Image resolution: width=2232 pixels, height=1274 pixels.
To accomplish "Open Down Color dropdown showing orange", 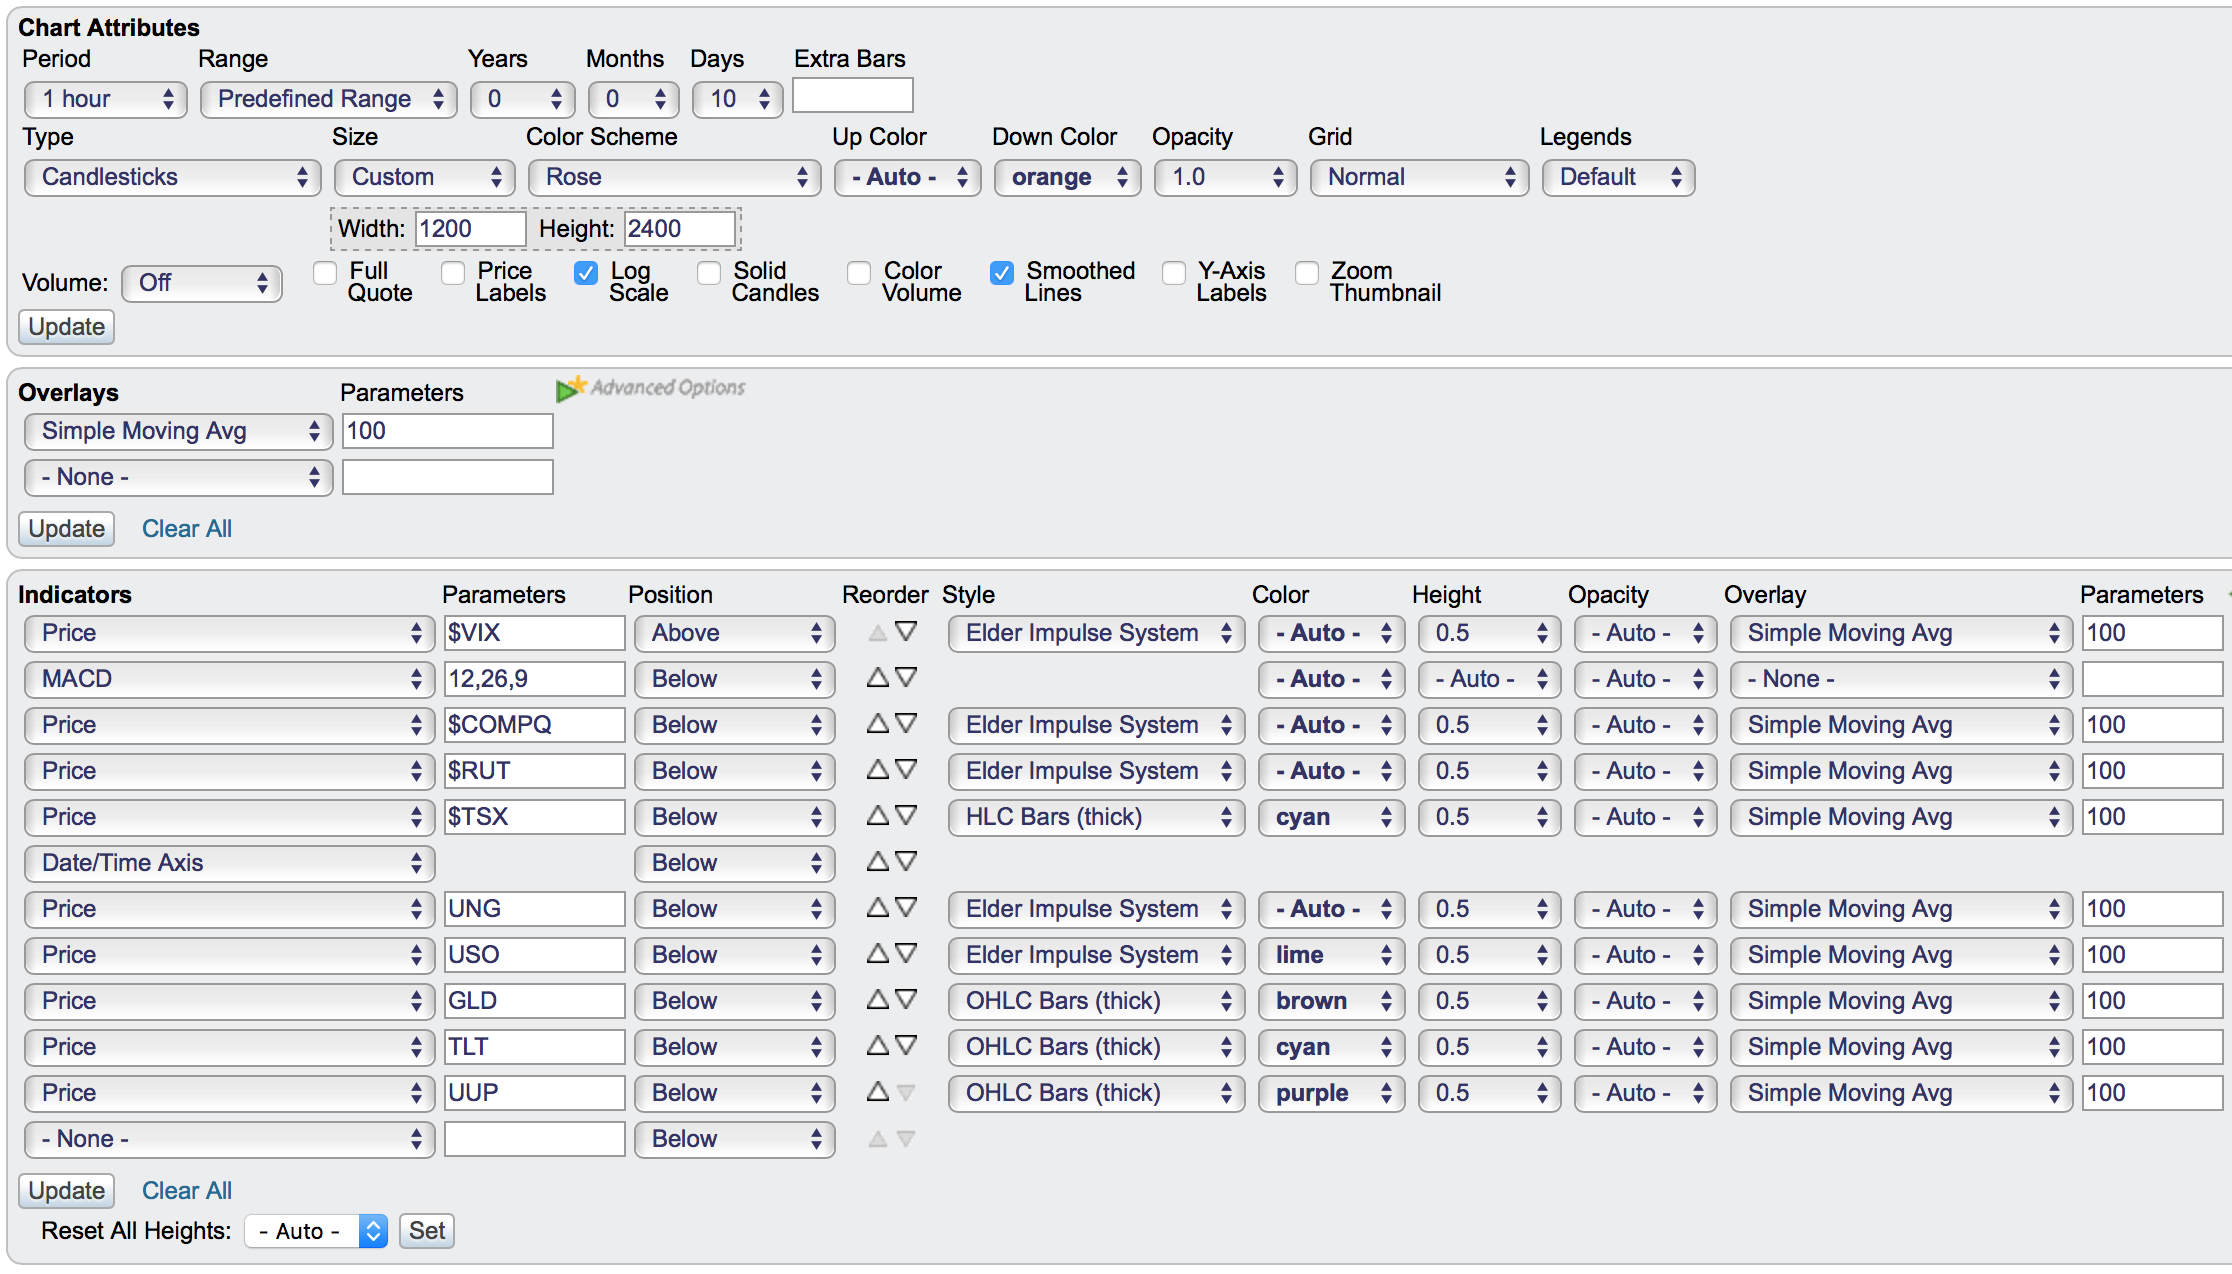I will coord(1067,178).
